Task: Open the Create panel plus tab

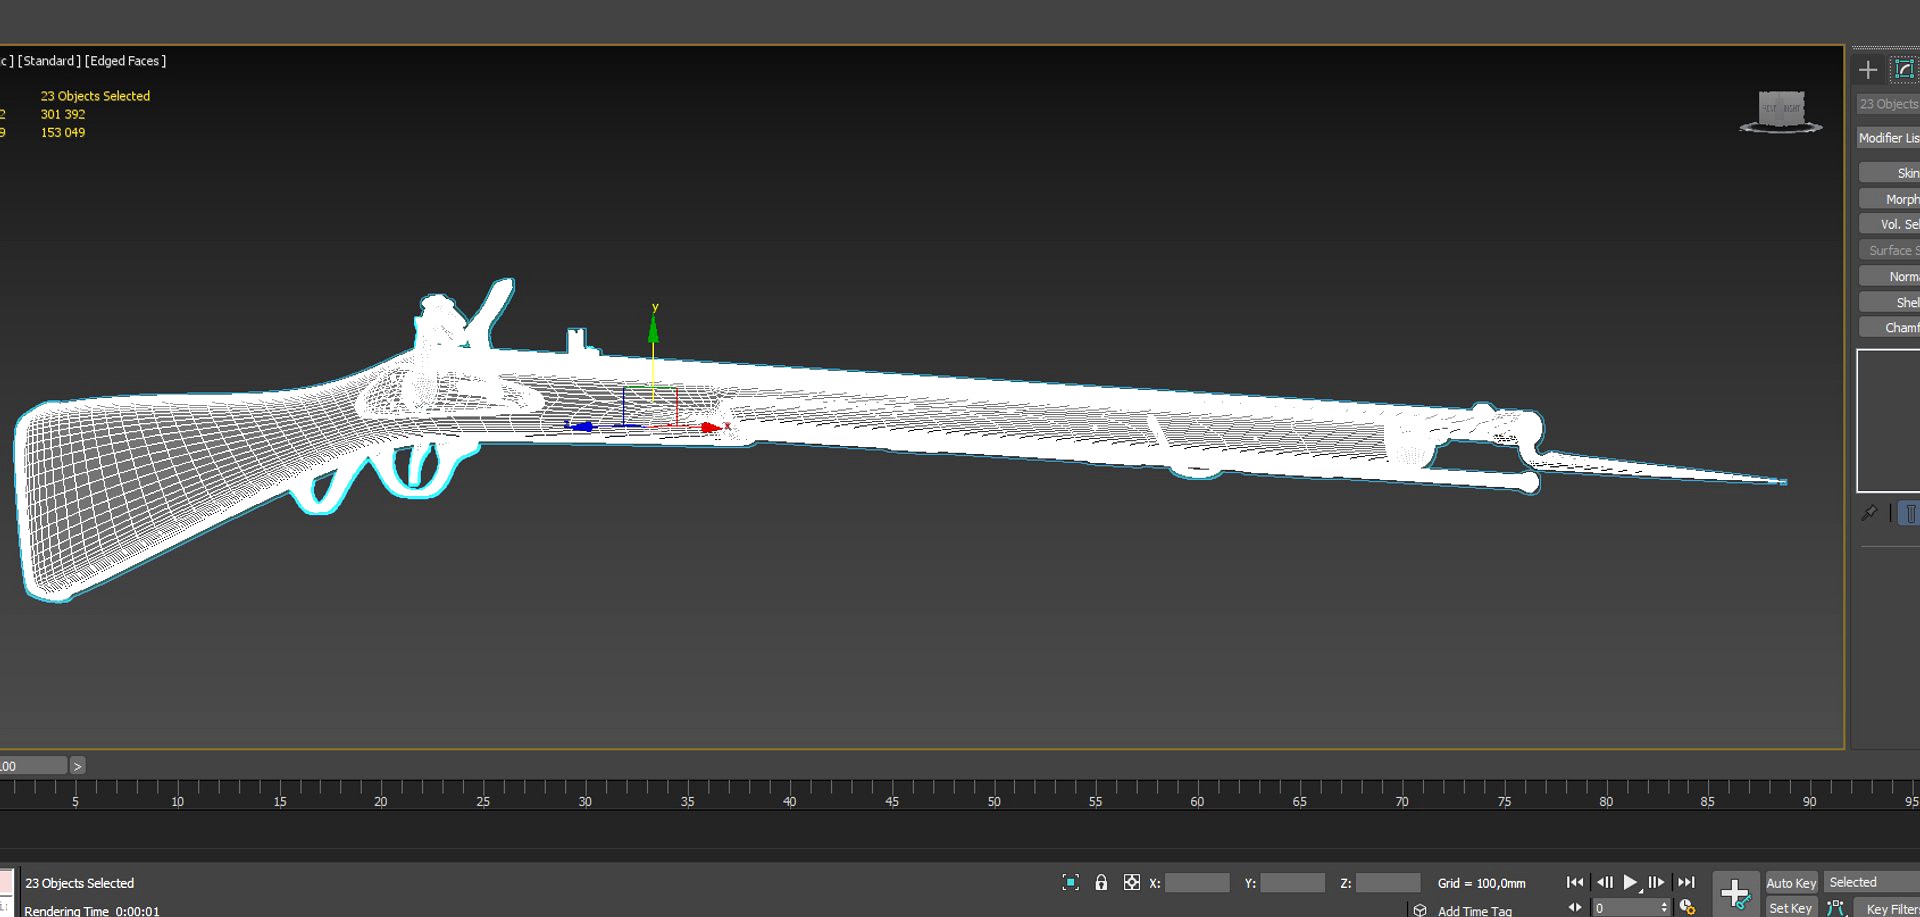Action: tap(1868, 69)
